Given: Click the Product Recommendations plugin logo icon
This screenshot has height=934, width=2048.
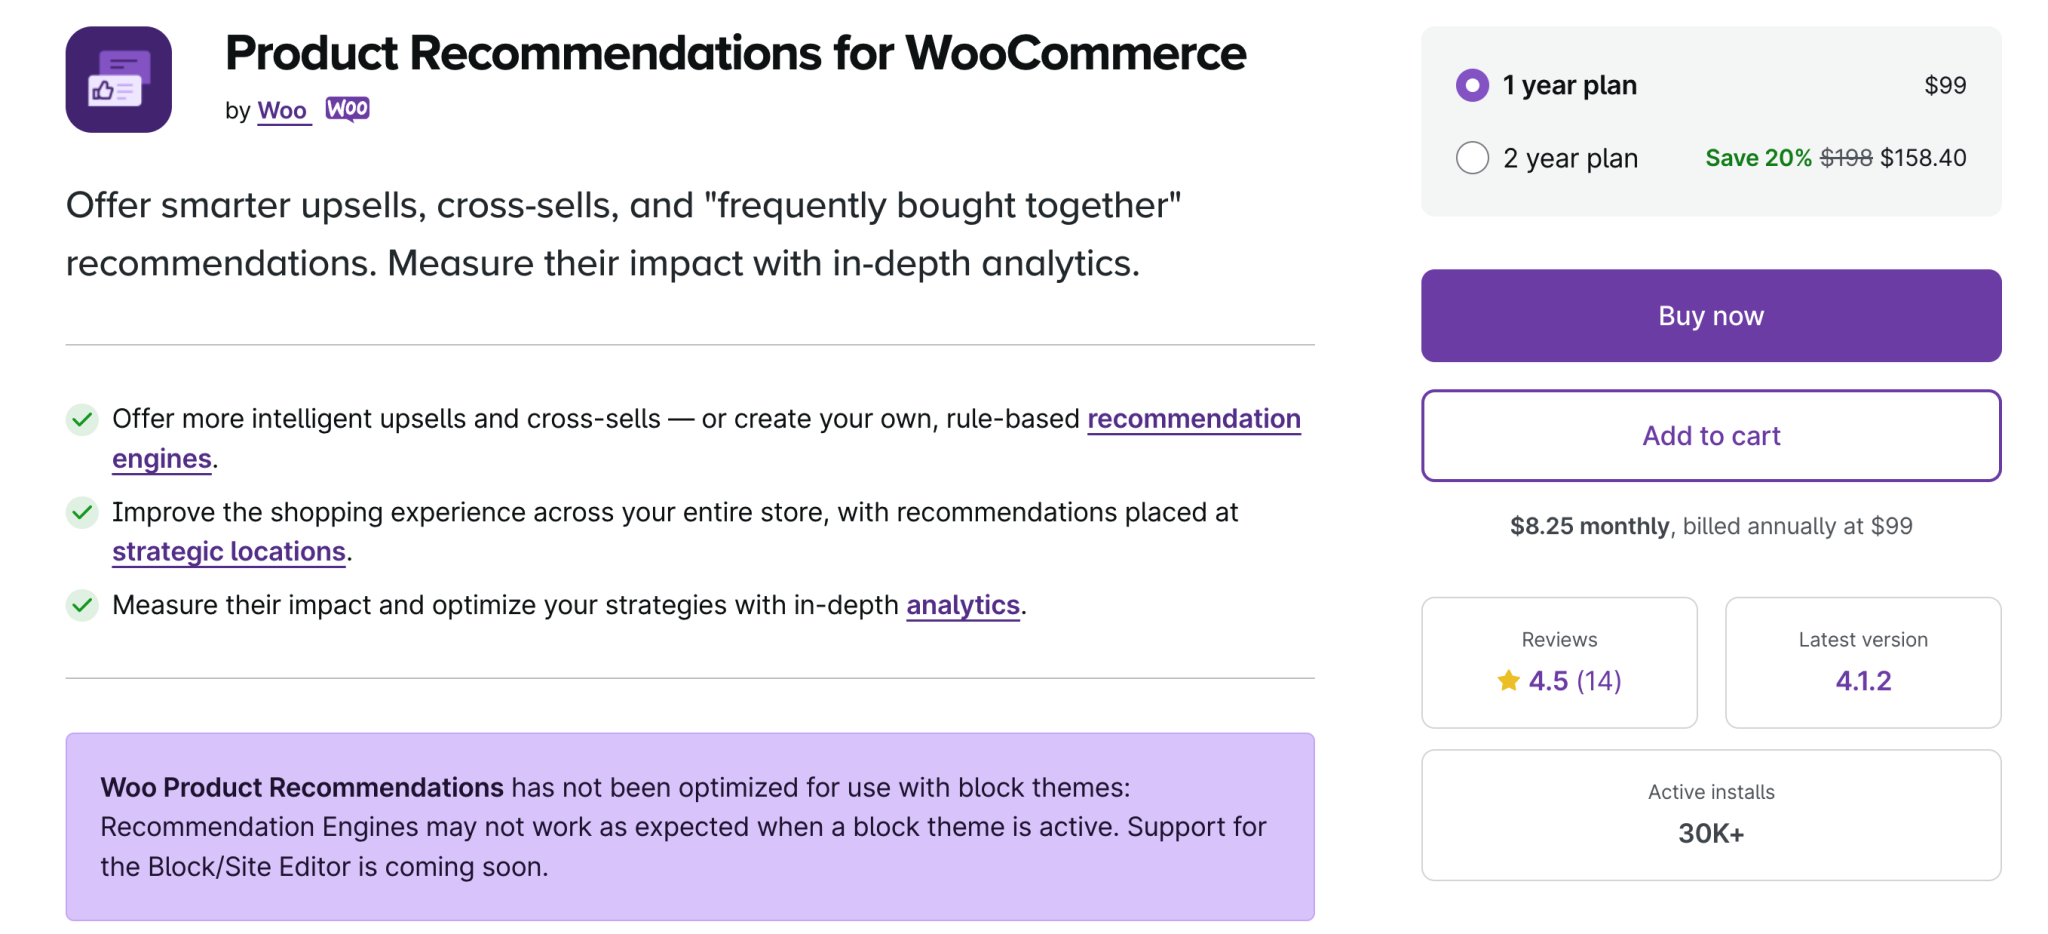Looking at the screenshot, I should [x=118, y=80].
